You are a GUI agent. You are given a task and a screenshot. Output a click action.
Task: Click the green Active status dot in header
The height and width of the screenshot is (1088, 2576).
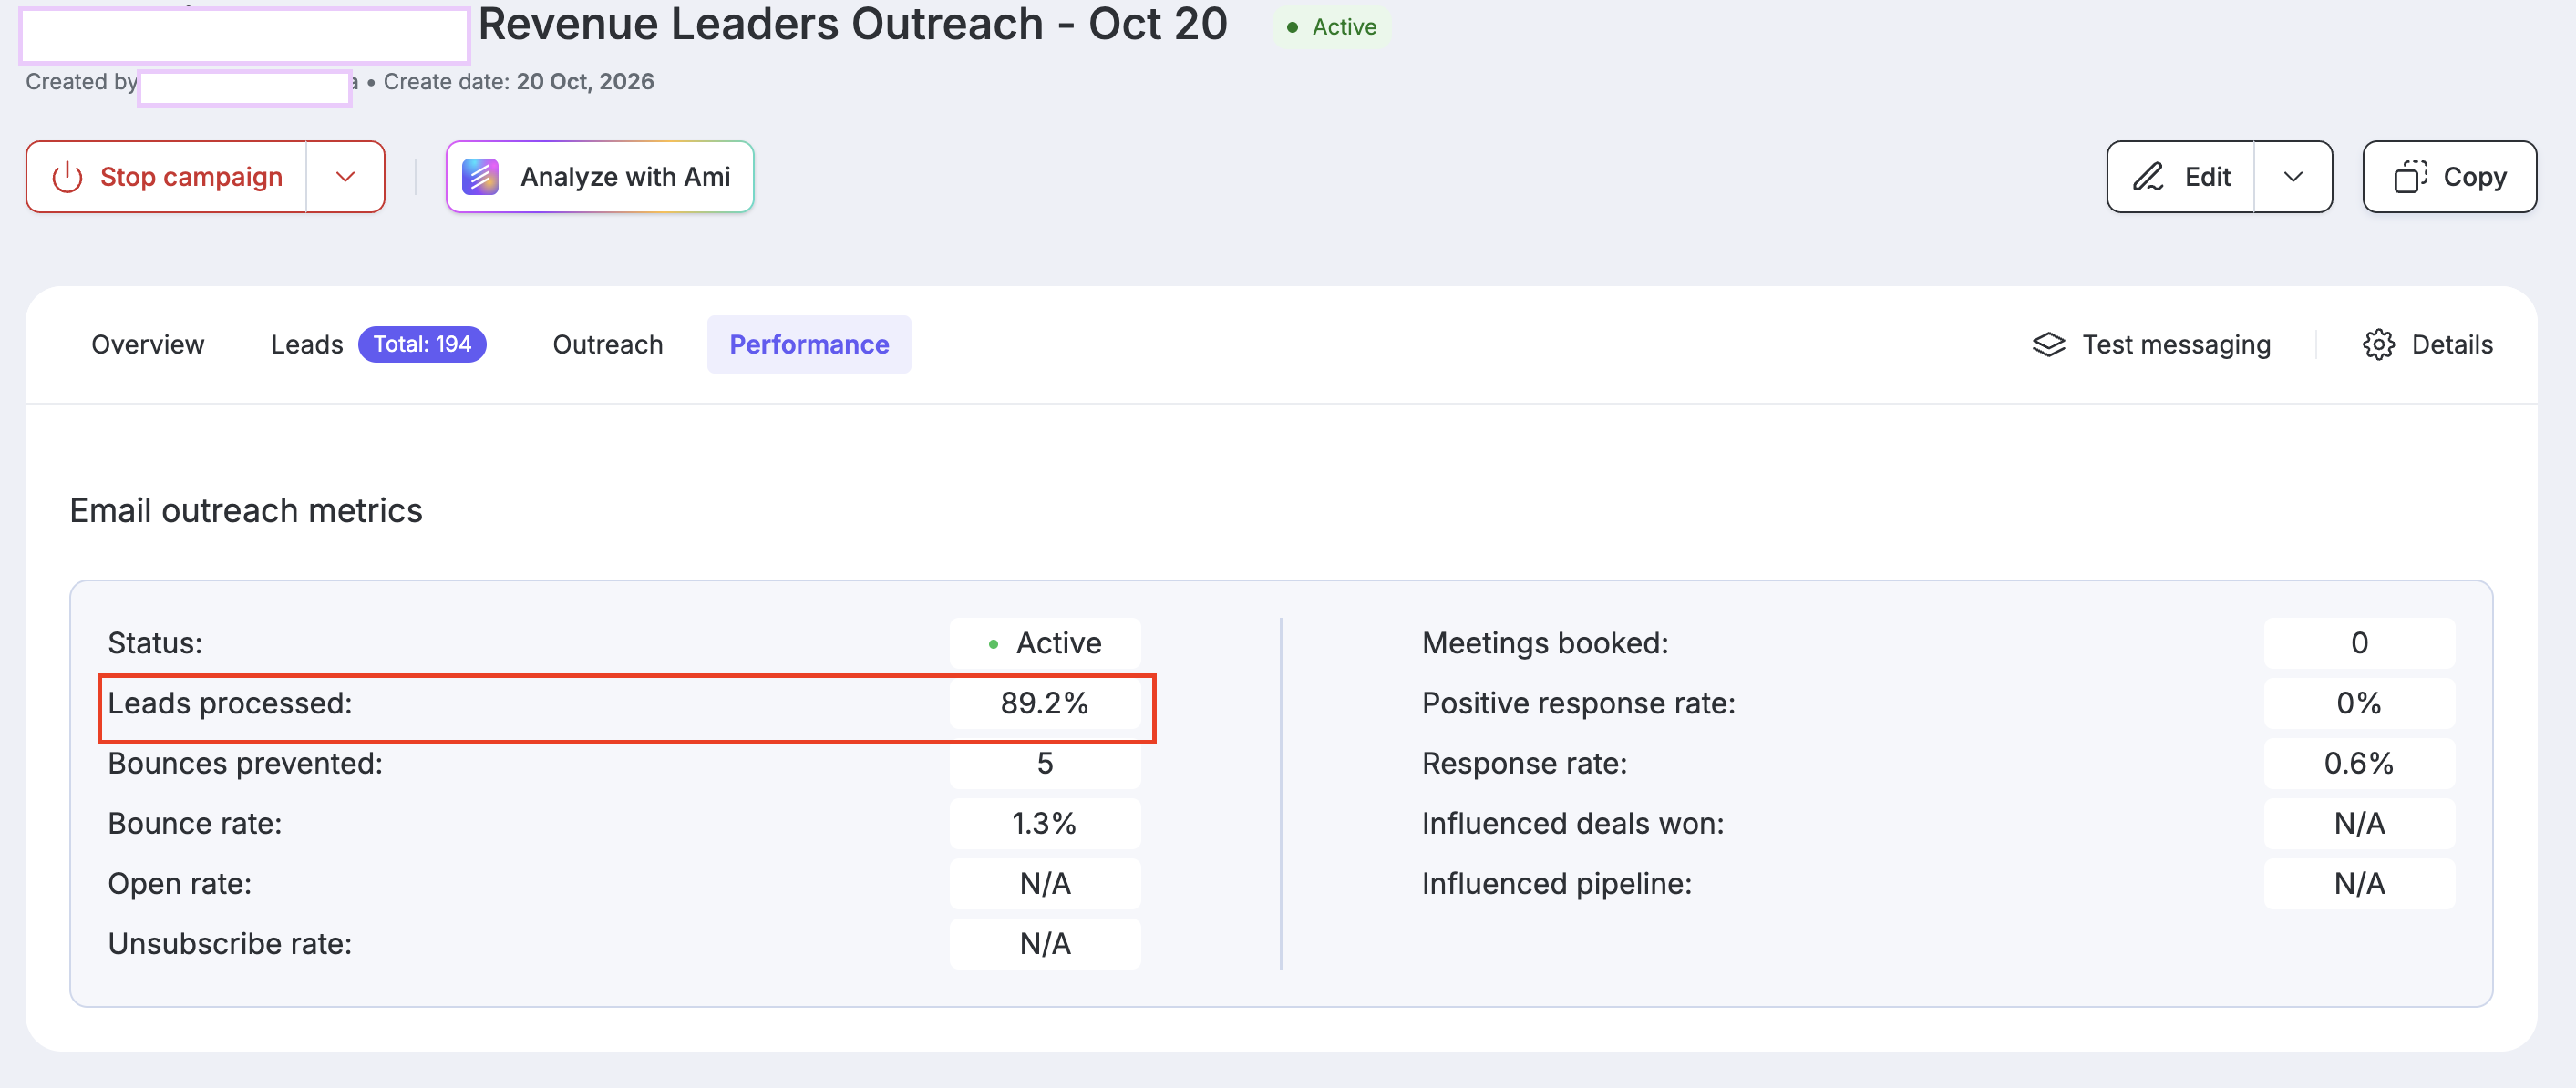coord(1292,28)
